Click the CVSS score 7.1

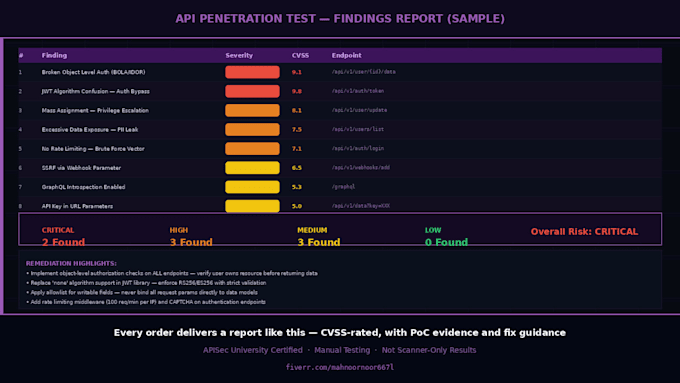pyautogui.click(x=297, y=148)
